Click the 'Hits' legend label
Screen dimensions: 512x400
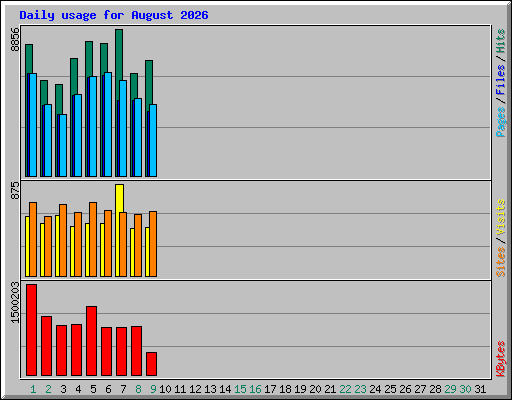click(x=500, y=41)
